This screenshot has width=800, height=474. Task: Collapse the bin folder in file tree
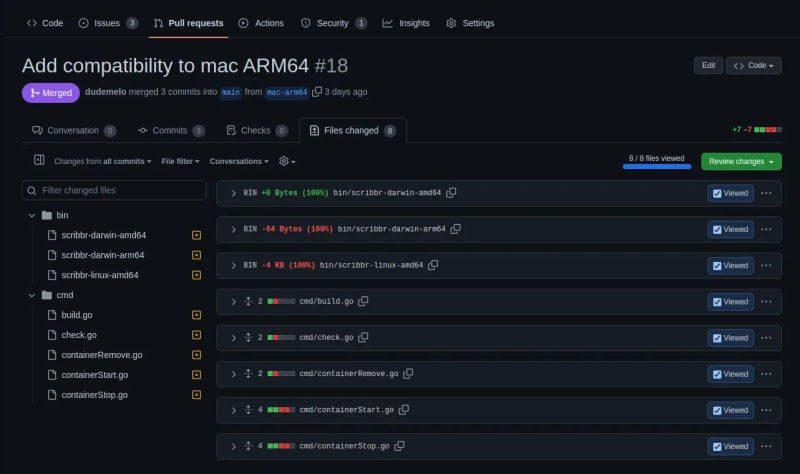tap(32, 215)
